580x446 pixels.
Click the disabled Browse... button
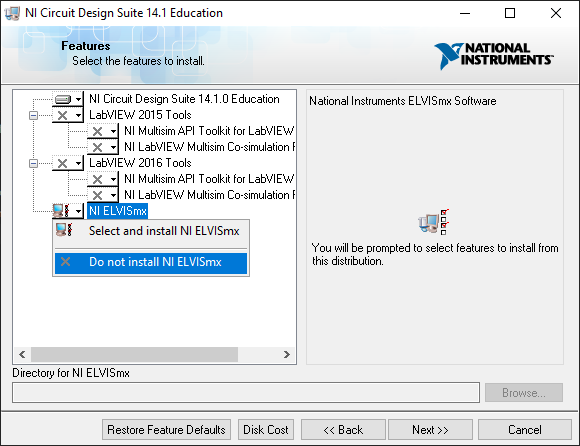pyautogui.click(x=524, y=393)
